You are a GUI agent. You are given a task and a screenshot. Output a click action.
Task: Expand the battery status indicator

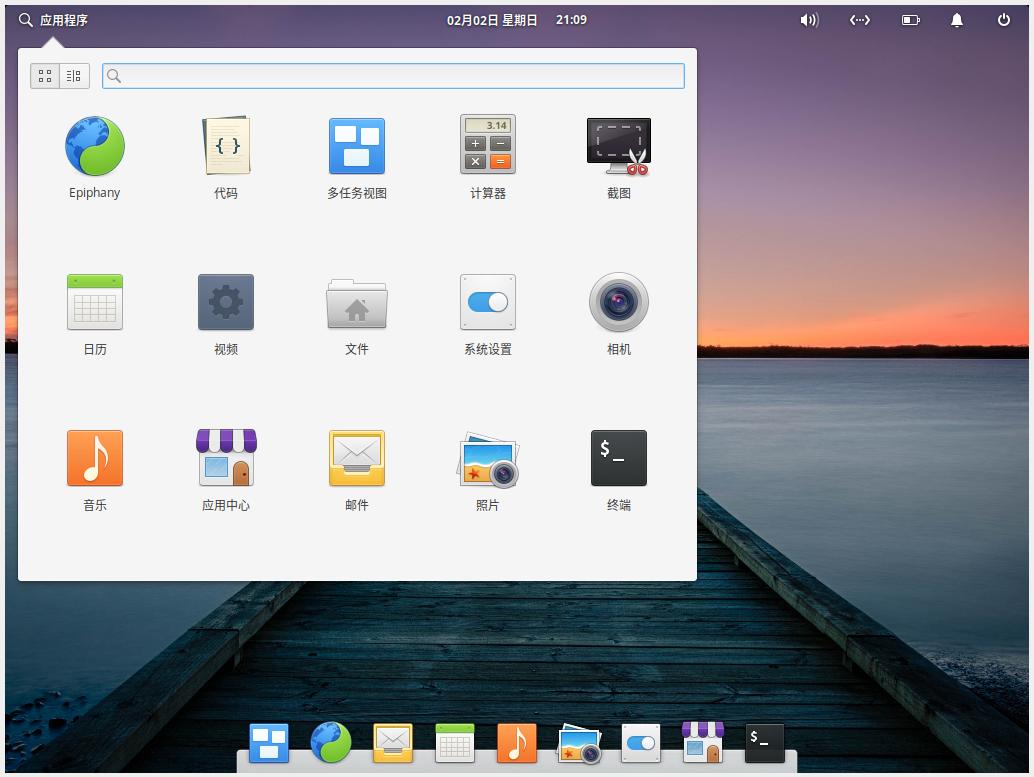point(910,19)
